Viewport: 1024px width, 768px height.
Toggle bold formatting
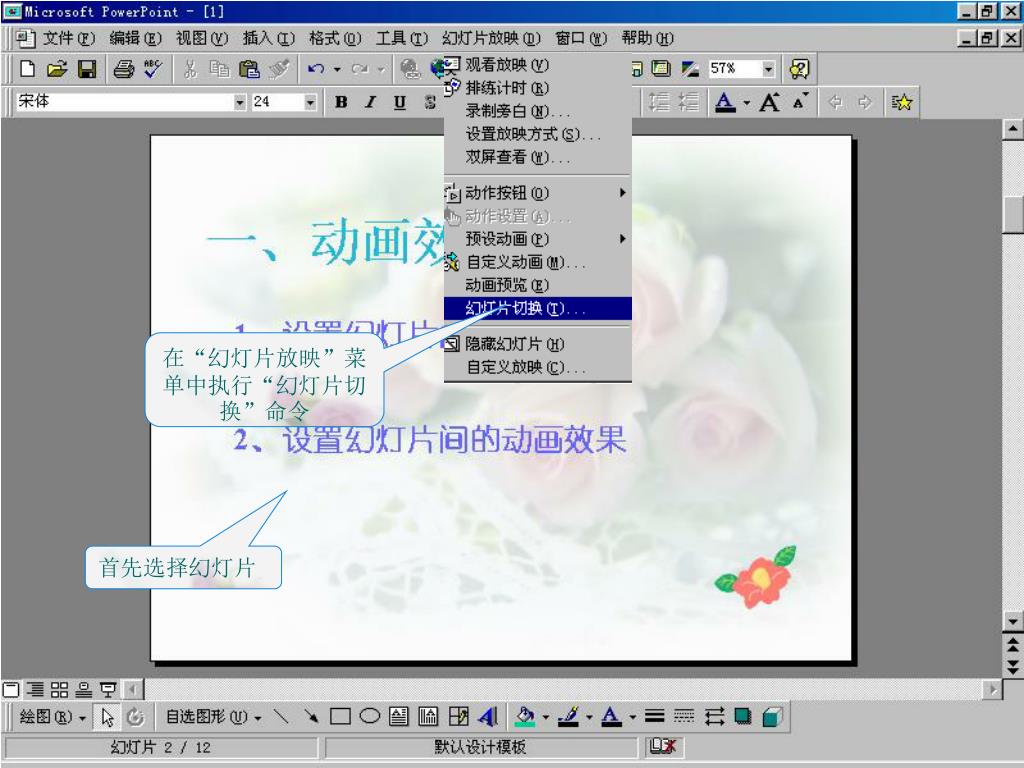click(x=341, y=102)
